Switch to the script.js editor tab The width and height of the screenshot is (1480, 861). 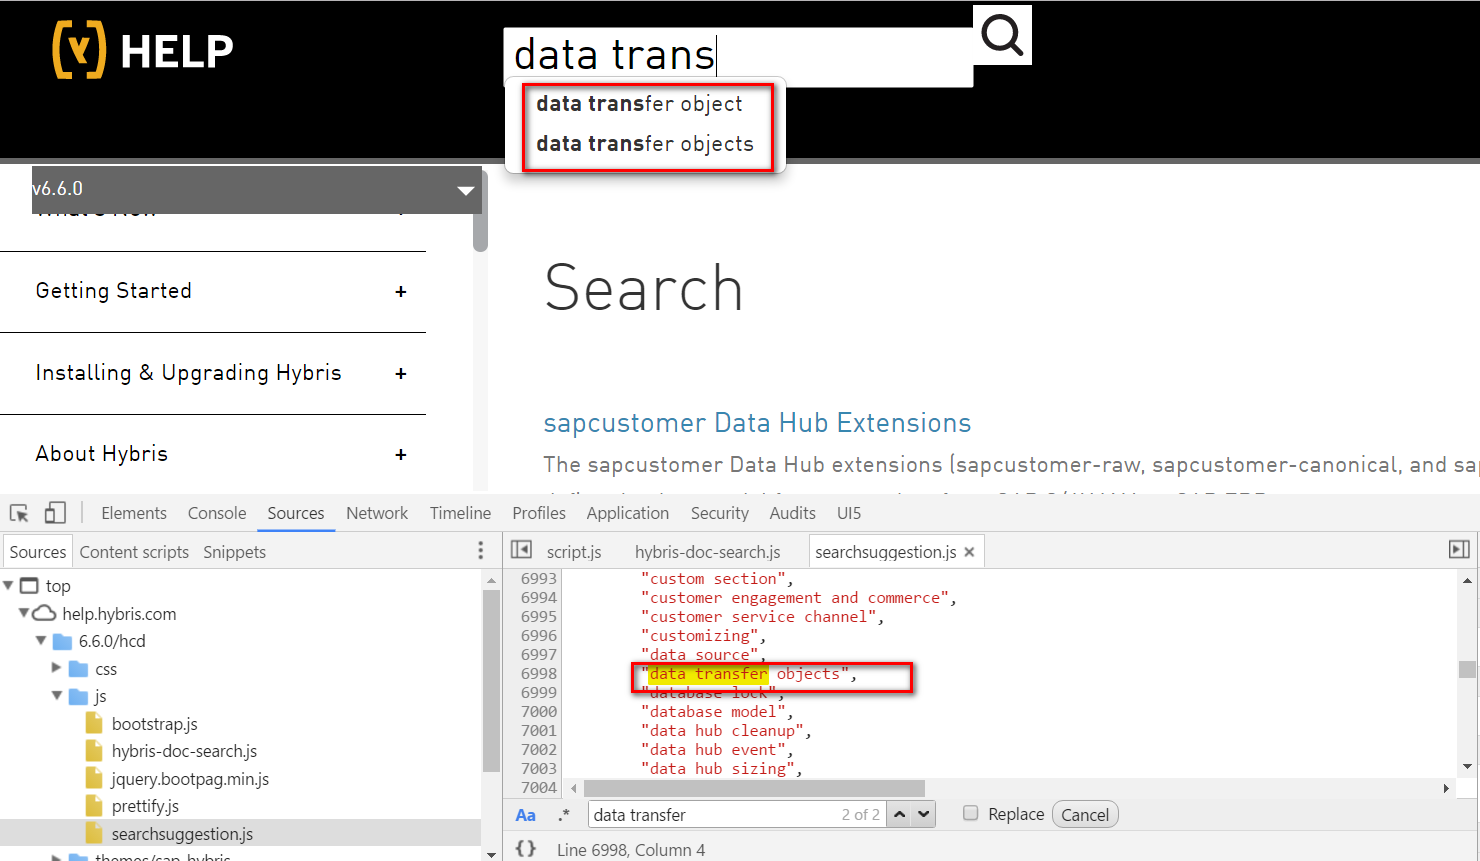coord(574,552)
